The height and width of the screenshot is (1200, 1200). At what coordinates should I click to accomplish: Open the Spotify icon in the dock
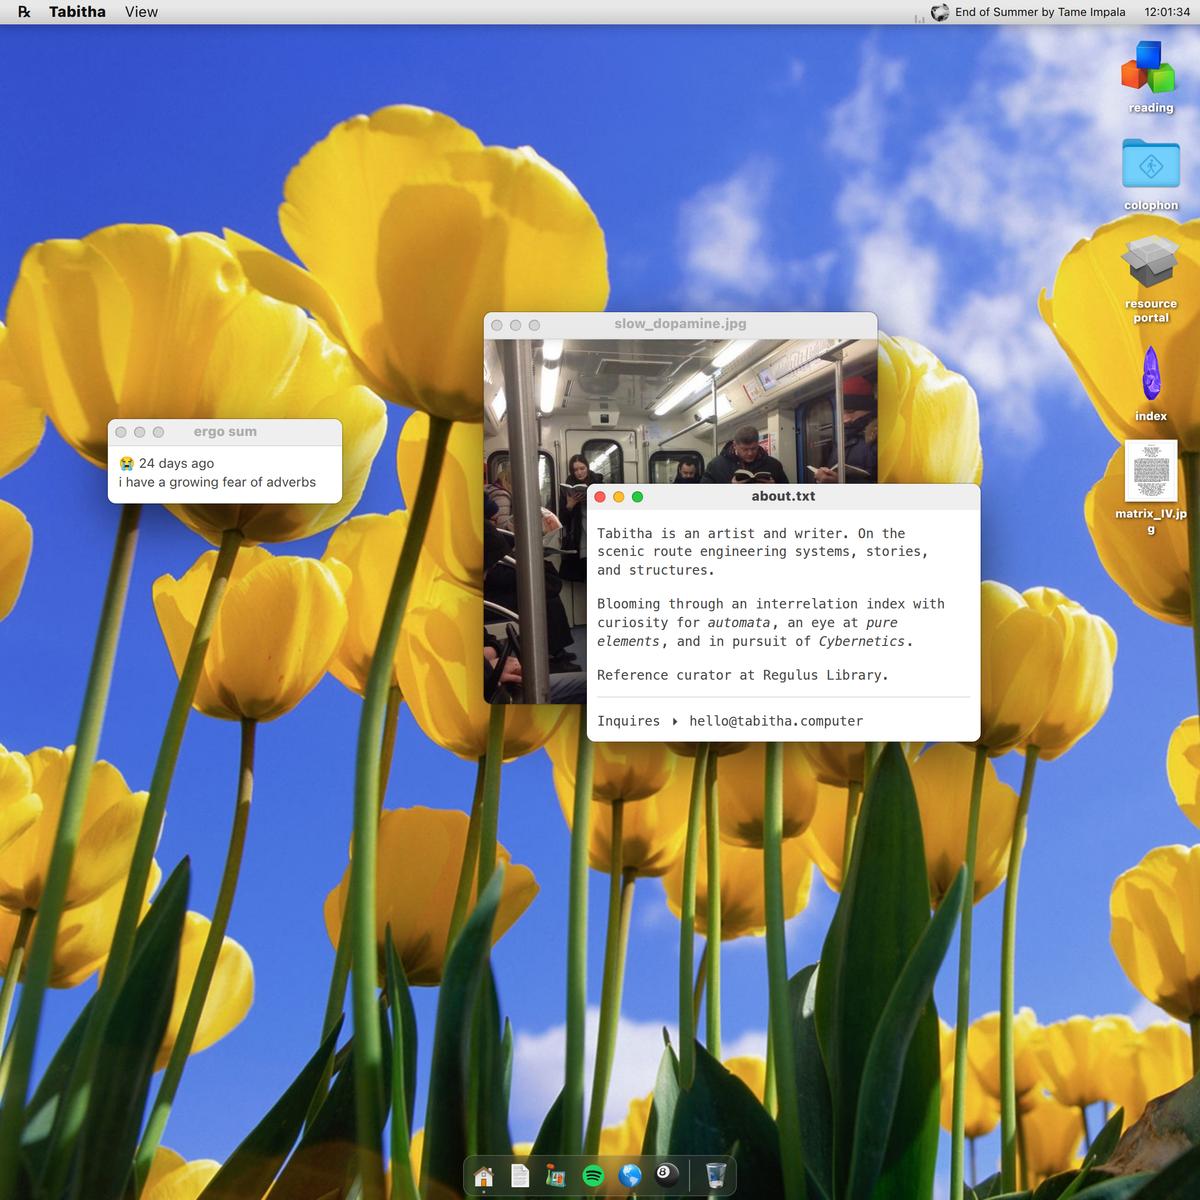pos(593,1175)
